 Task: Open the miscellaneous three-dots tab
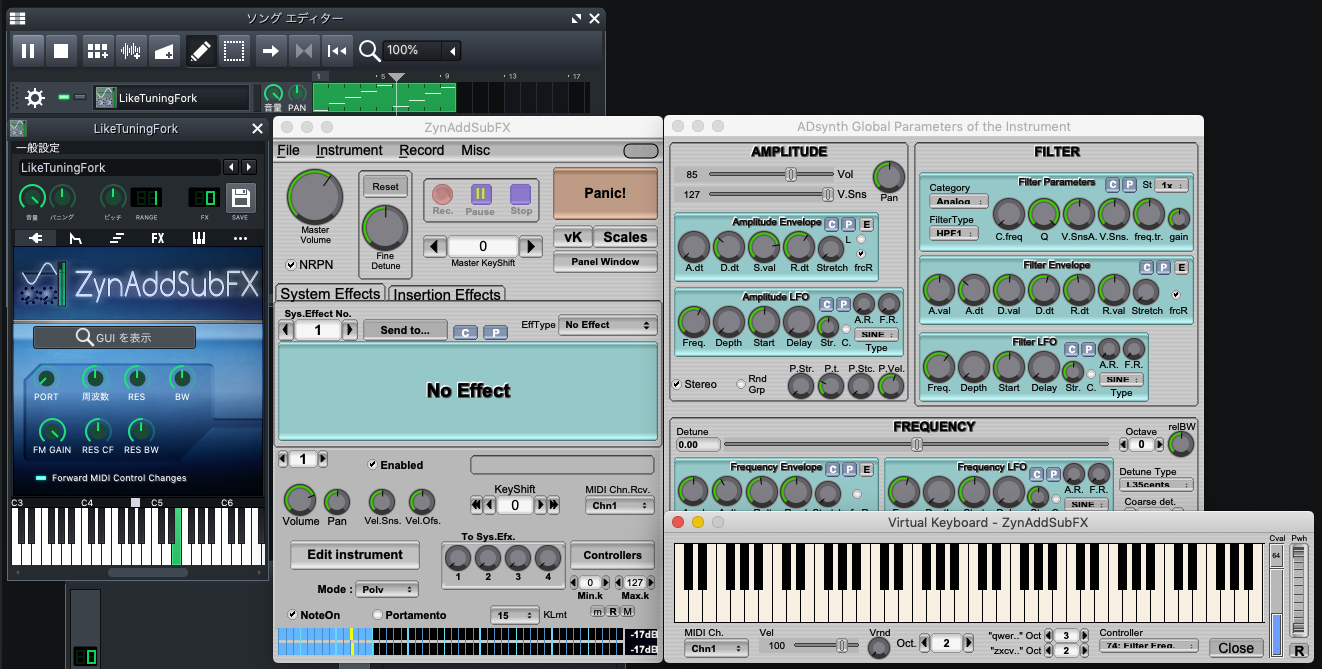[x=240, y=238]
